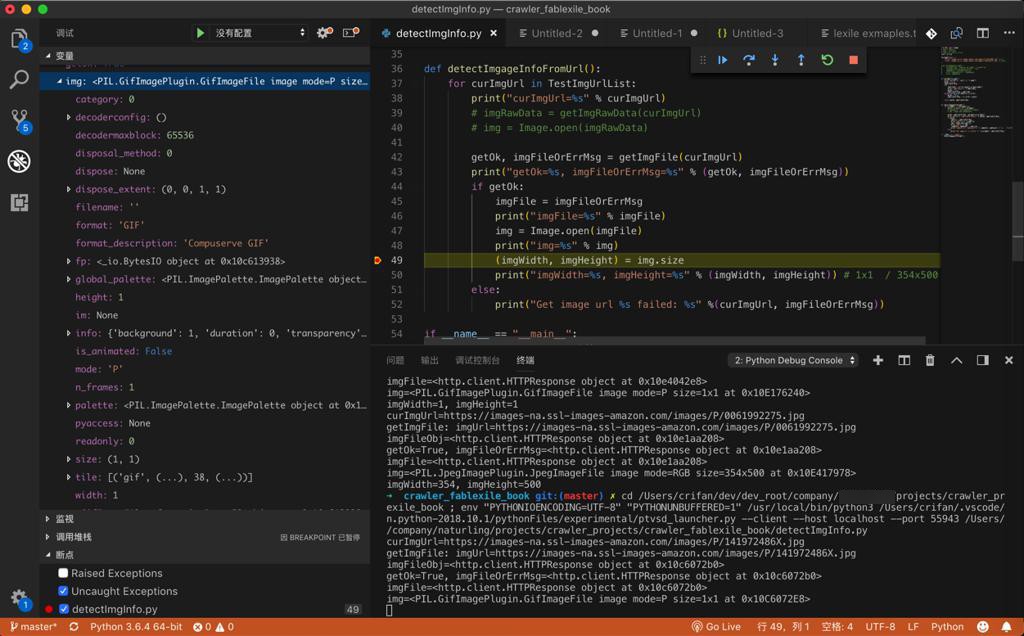Open the Extensions view icon

(x=19, y=203)
